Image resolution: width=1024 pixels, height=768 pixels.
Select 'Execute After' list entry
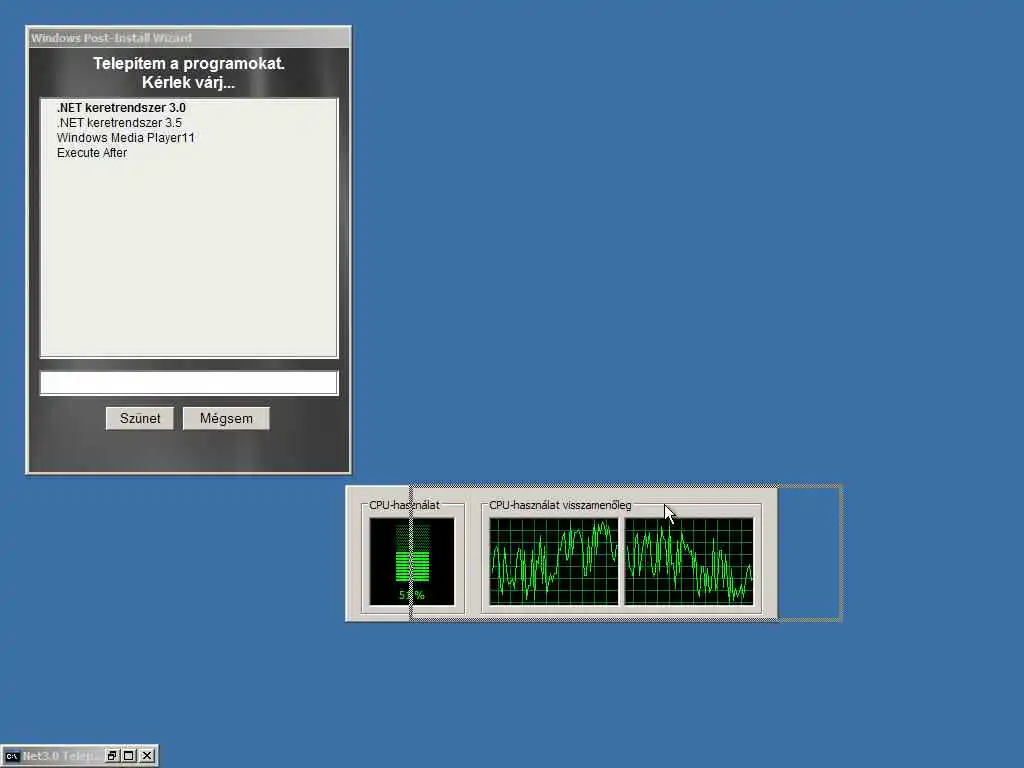[92, 153]
